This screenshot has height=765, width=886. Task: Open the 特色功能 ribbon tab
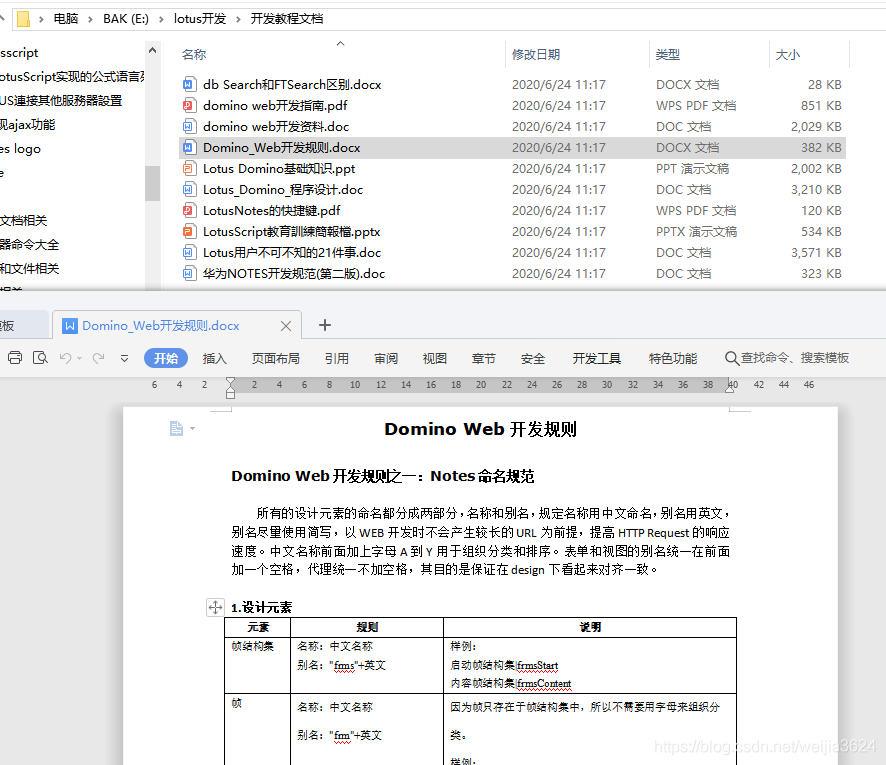coord(673,358)
